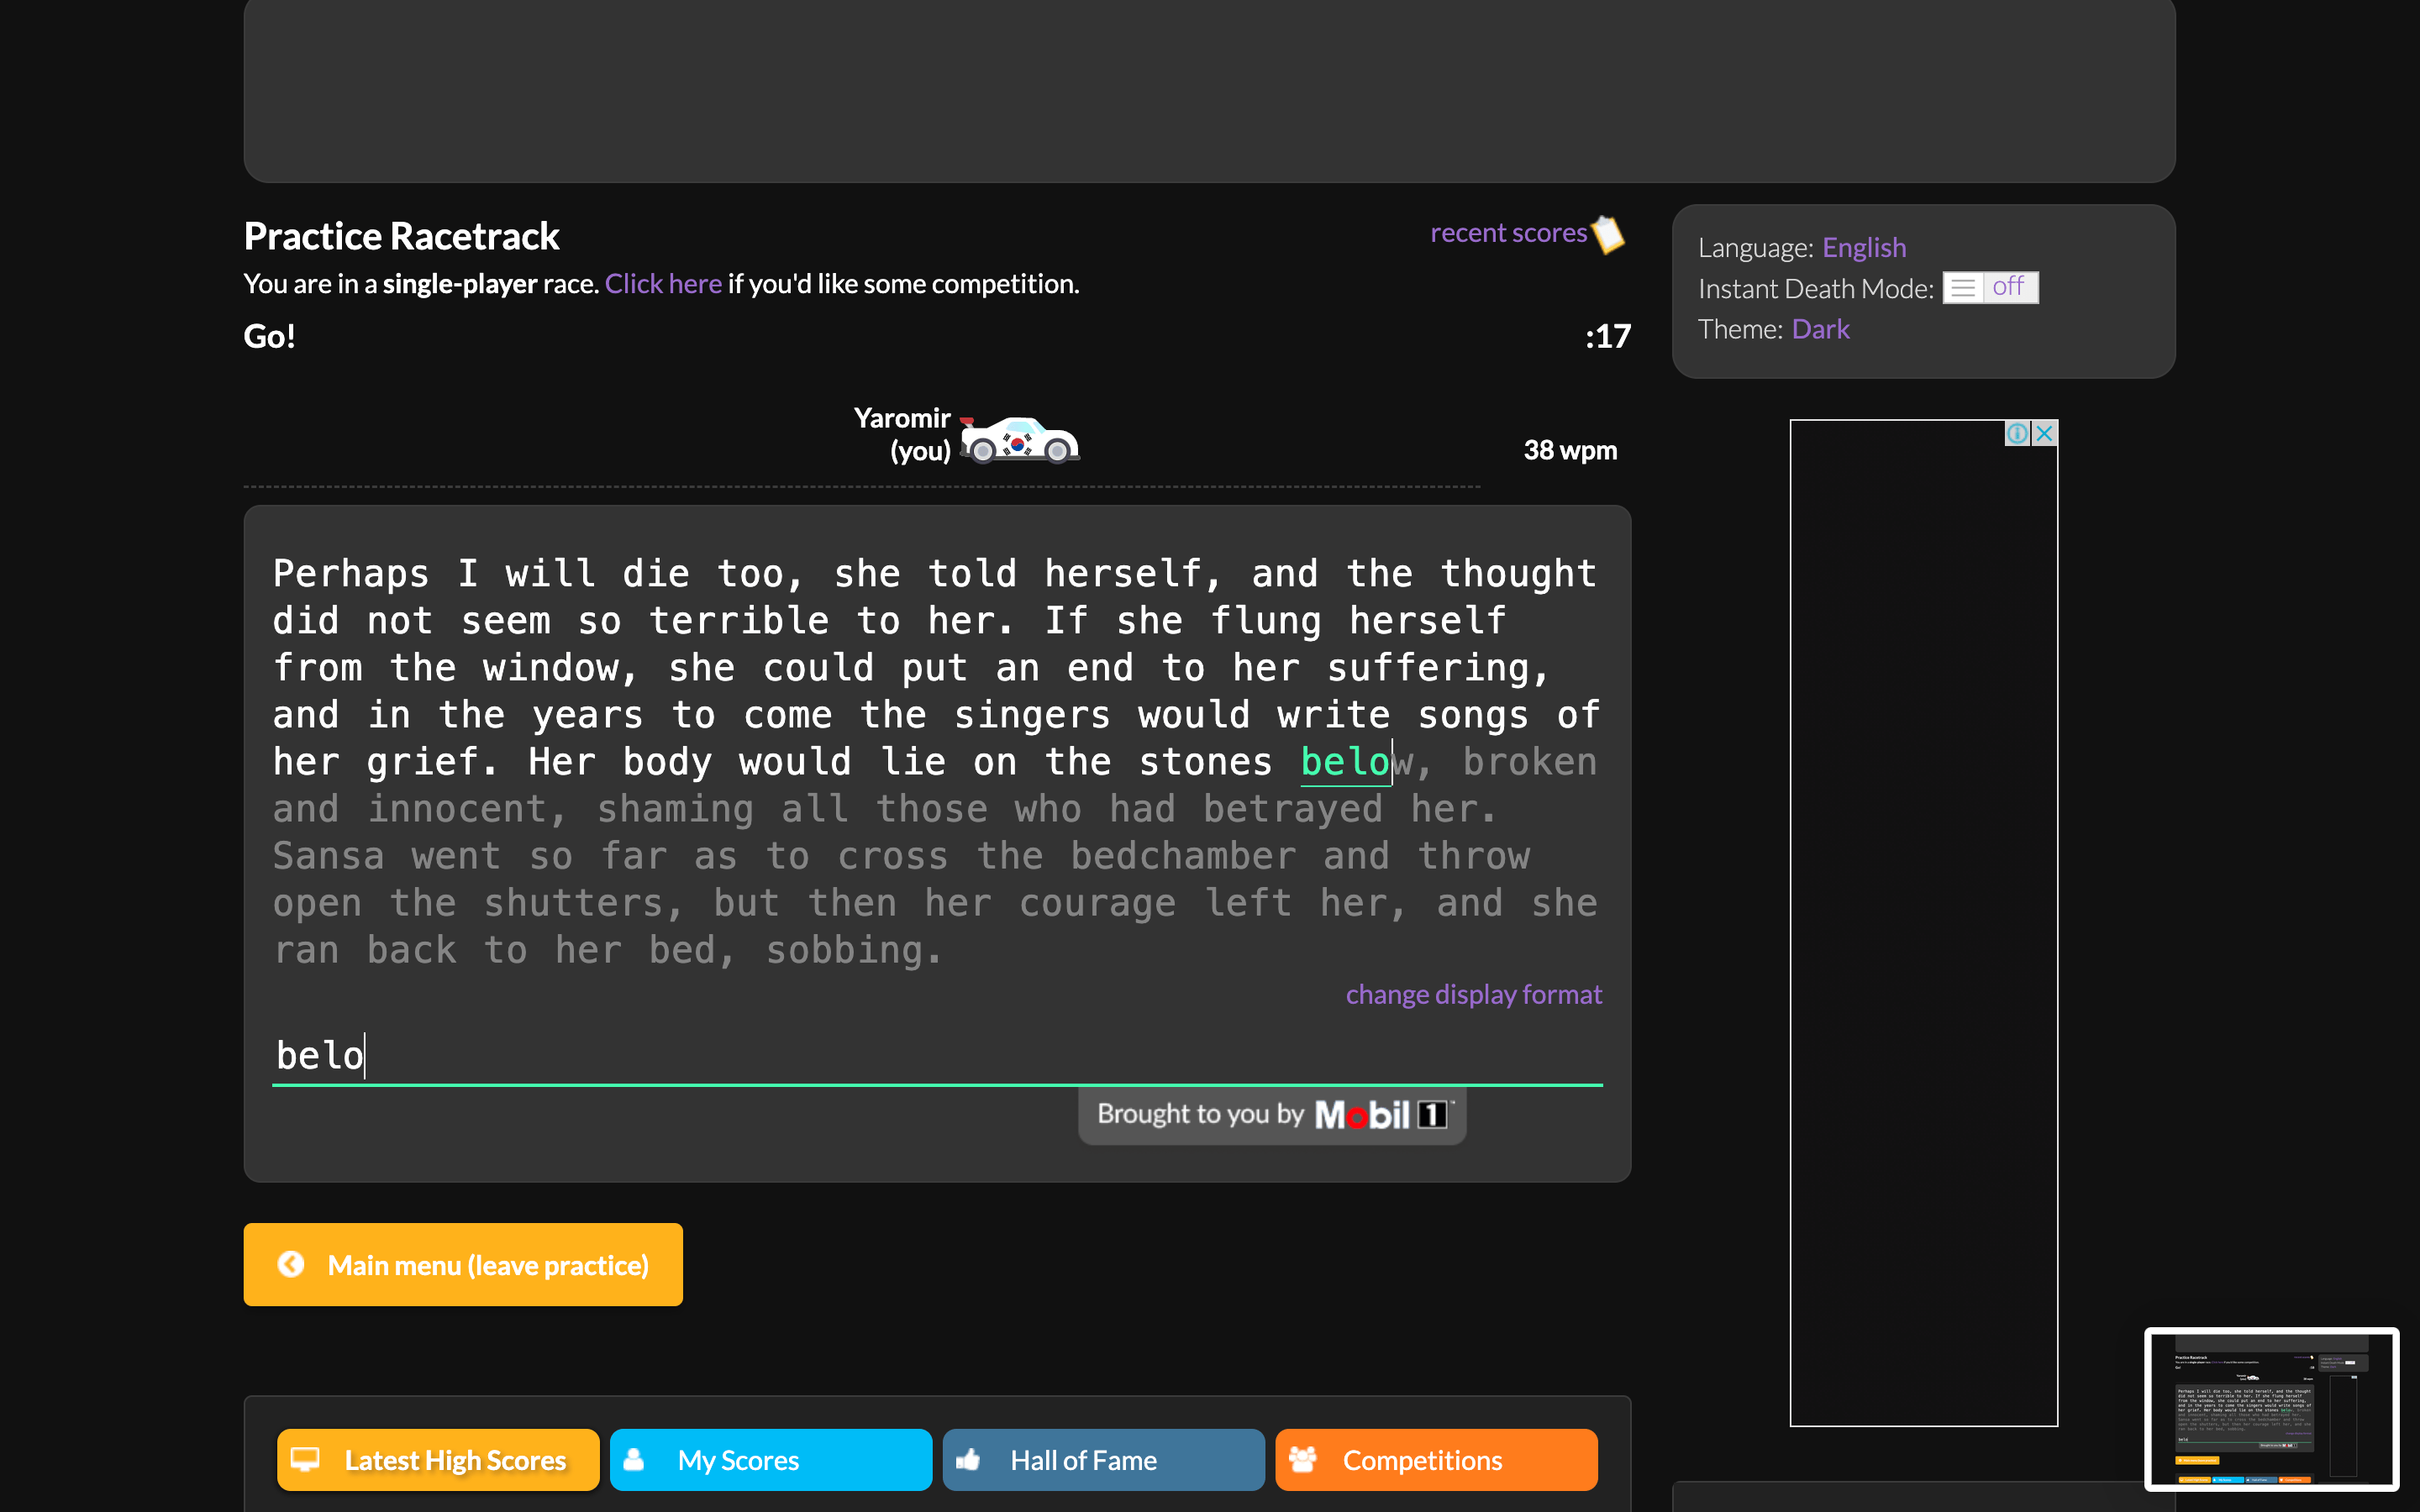
Task: Switch theme from Dark
Action: 1820,328
